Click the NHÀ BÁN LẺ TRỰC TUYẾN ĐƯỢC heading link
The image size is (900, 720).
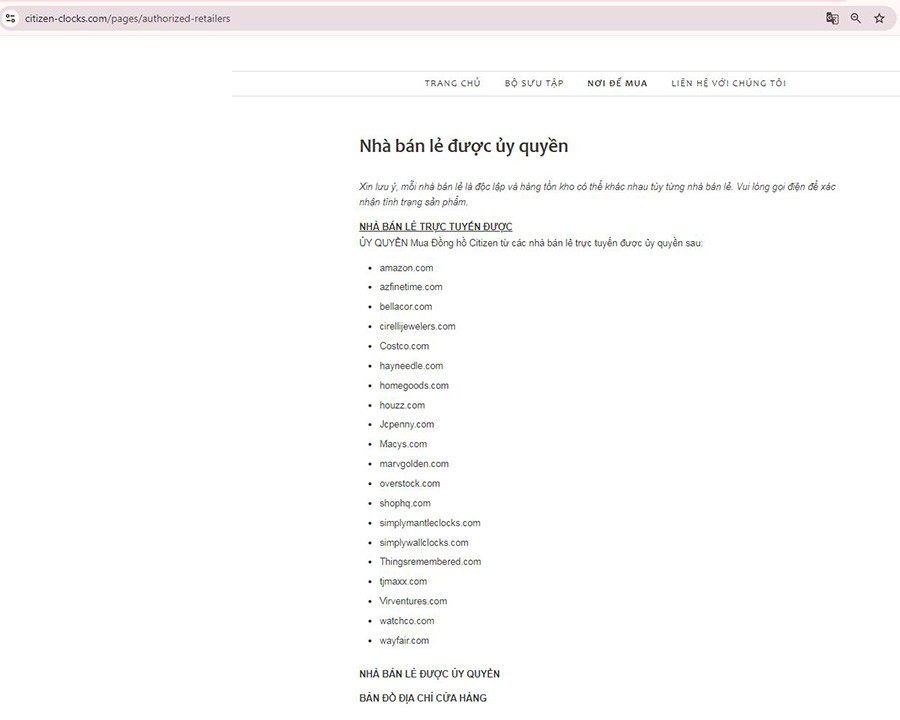point(436,227)
